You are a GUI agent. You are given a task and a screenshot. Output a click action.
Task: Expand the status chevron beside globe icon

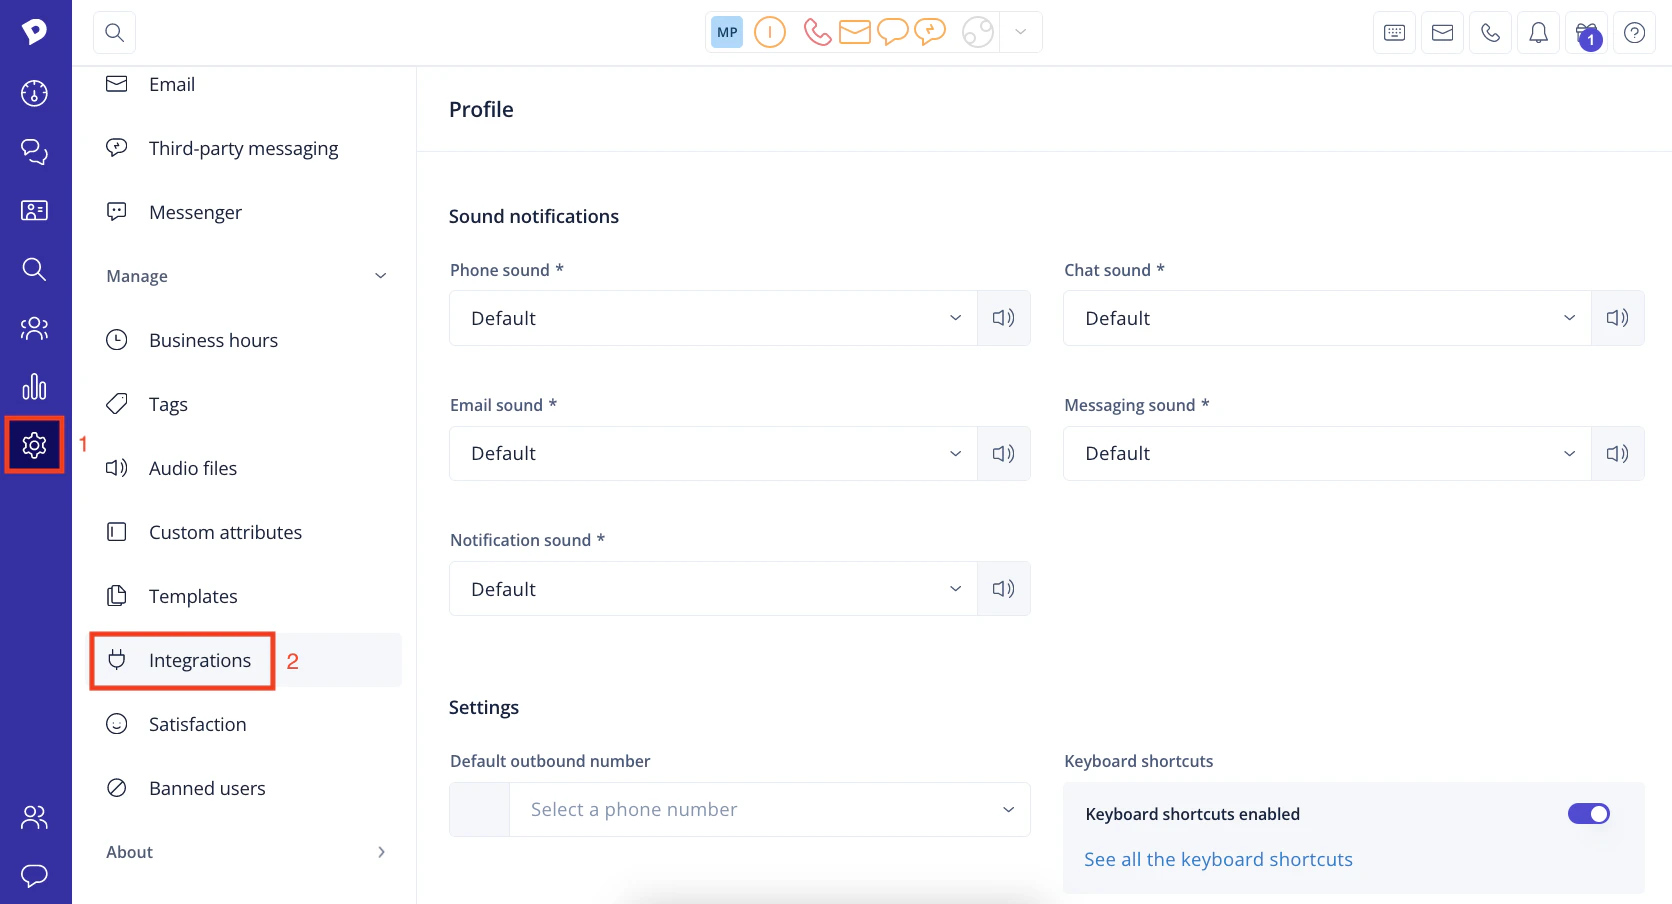[x=1020, y=32]
